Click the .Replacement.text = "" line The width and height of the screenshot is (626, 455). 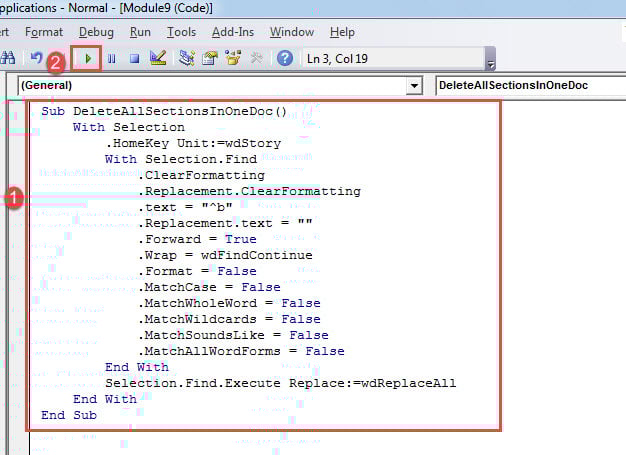[x=225, y=223]
